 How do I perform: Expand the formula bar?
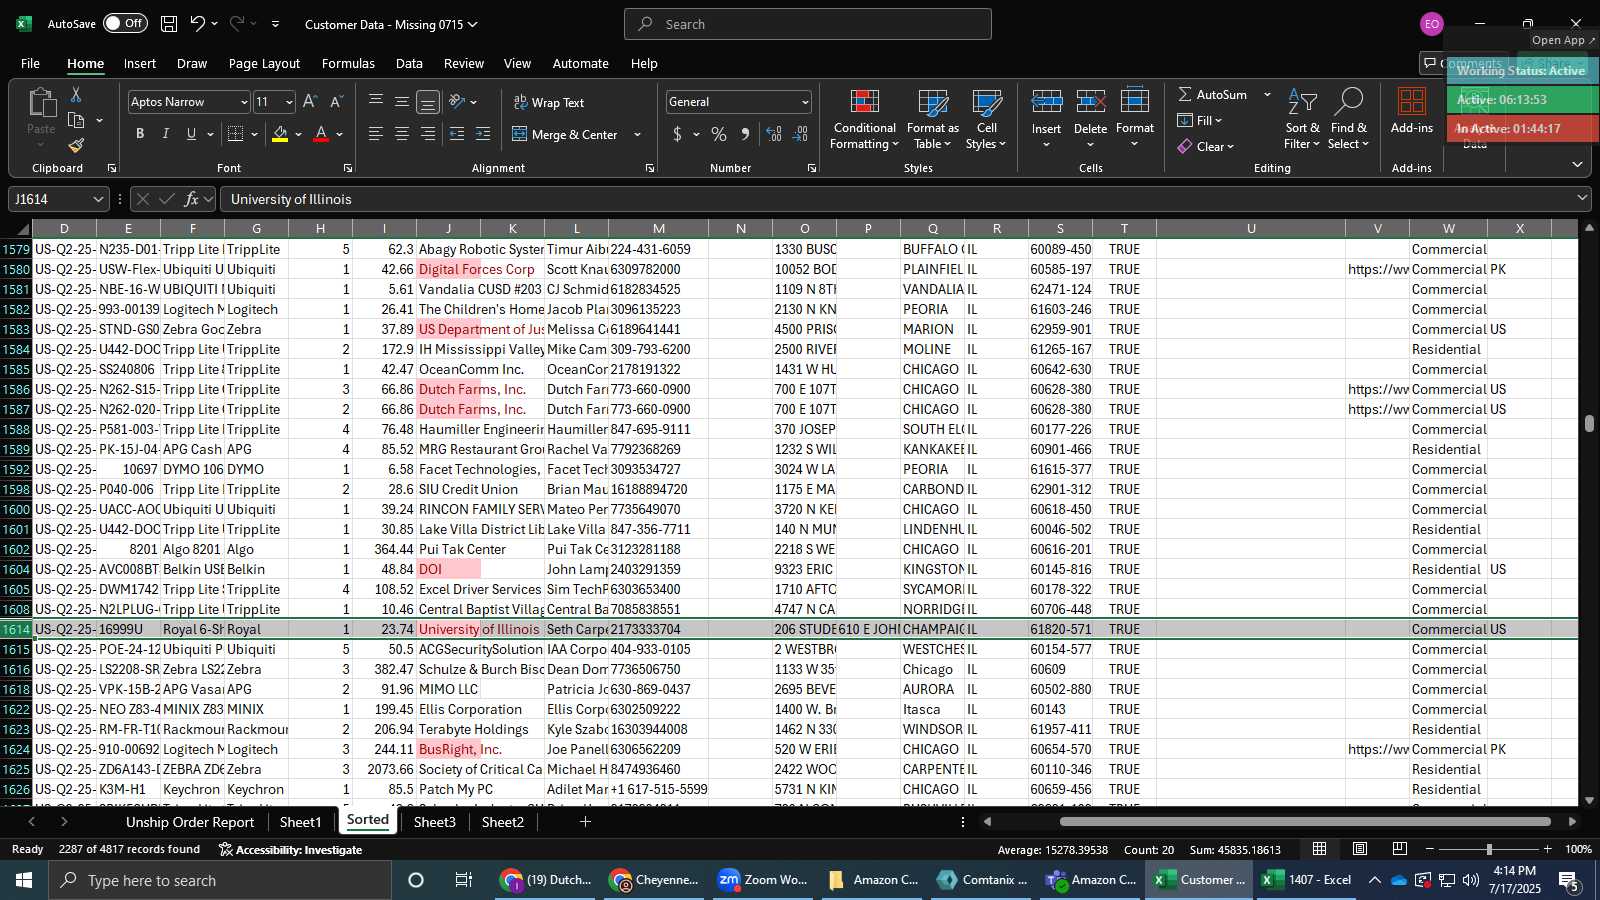[x=1582, y=199]
